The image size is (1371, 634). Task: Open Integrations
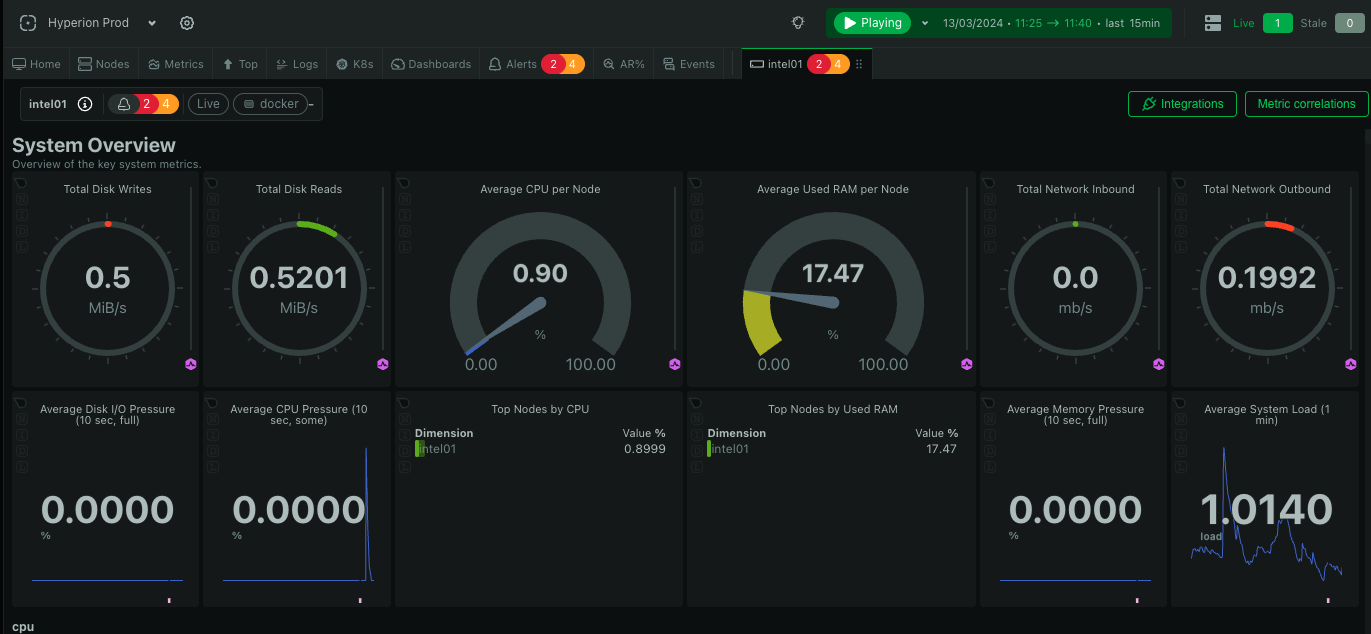1182,103
